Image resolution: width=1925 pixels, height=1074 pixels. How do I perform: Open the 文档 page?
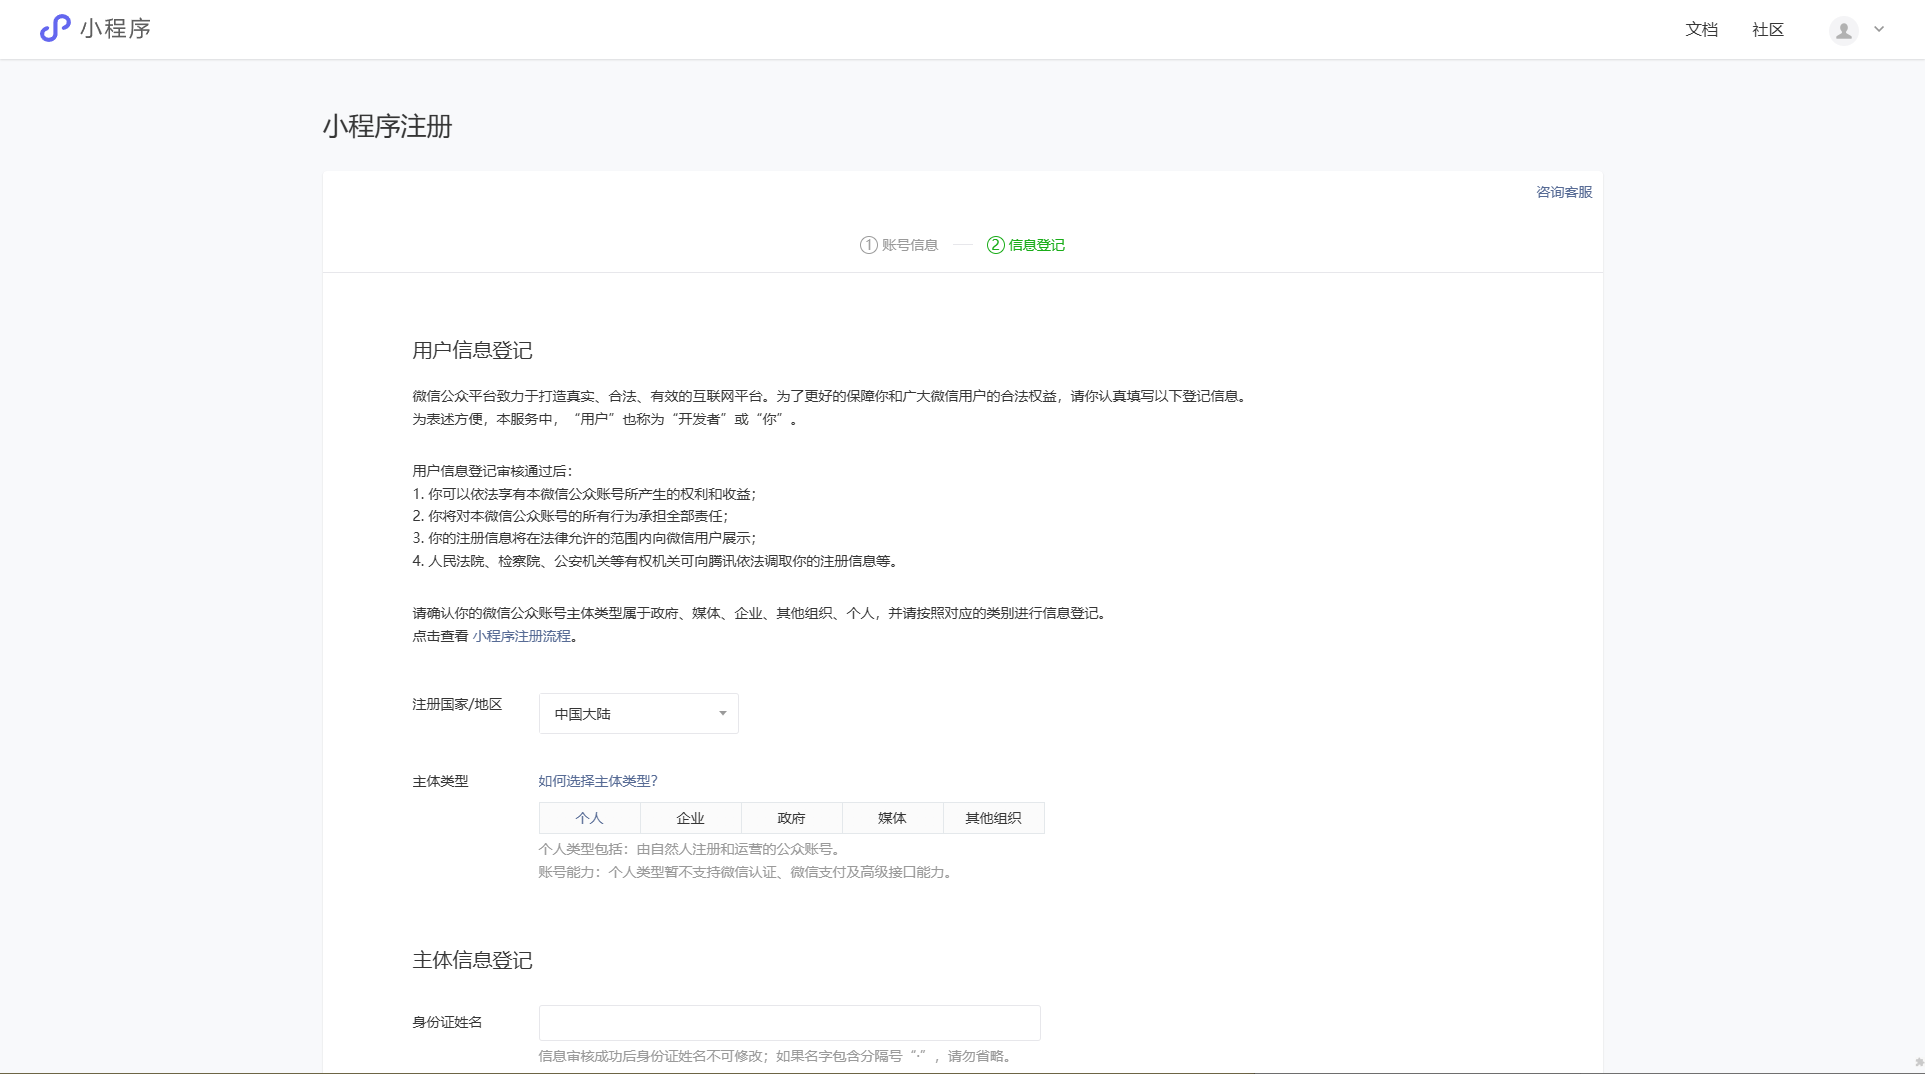pyautogui.click(x=1701, y=30)
